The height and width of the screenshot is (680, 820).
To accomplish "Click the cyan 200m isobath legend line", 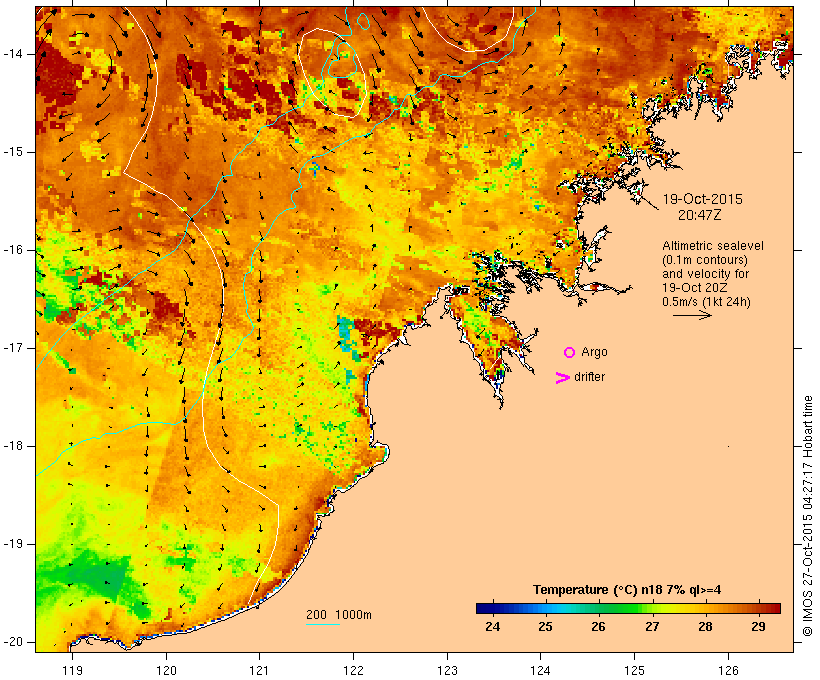I will click(323, 624).
